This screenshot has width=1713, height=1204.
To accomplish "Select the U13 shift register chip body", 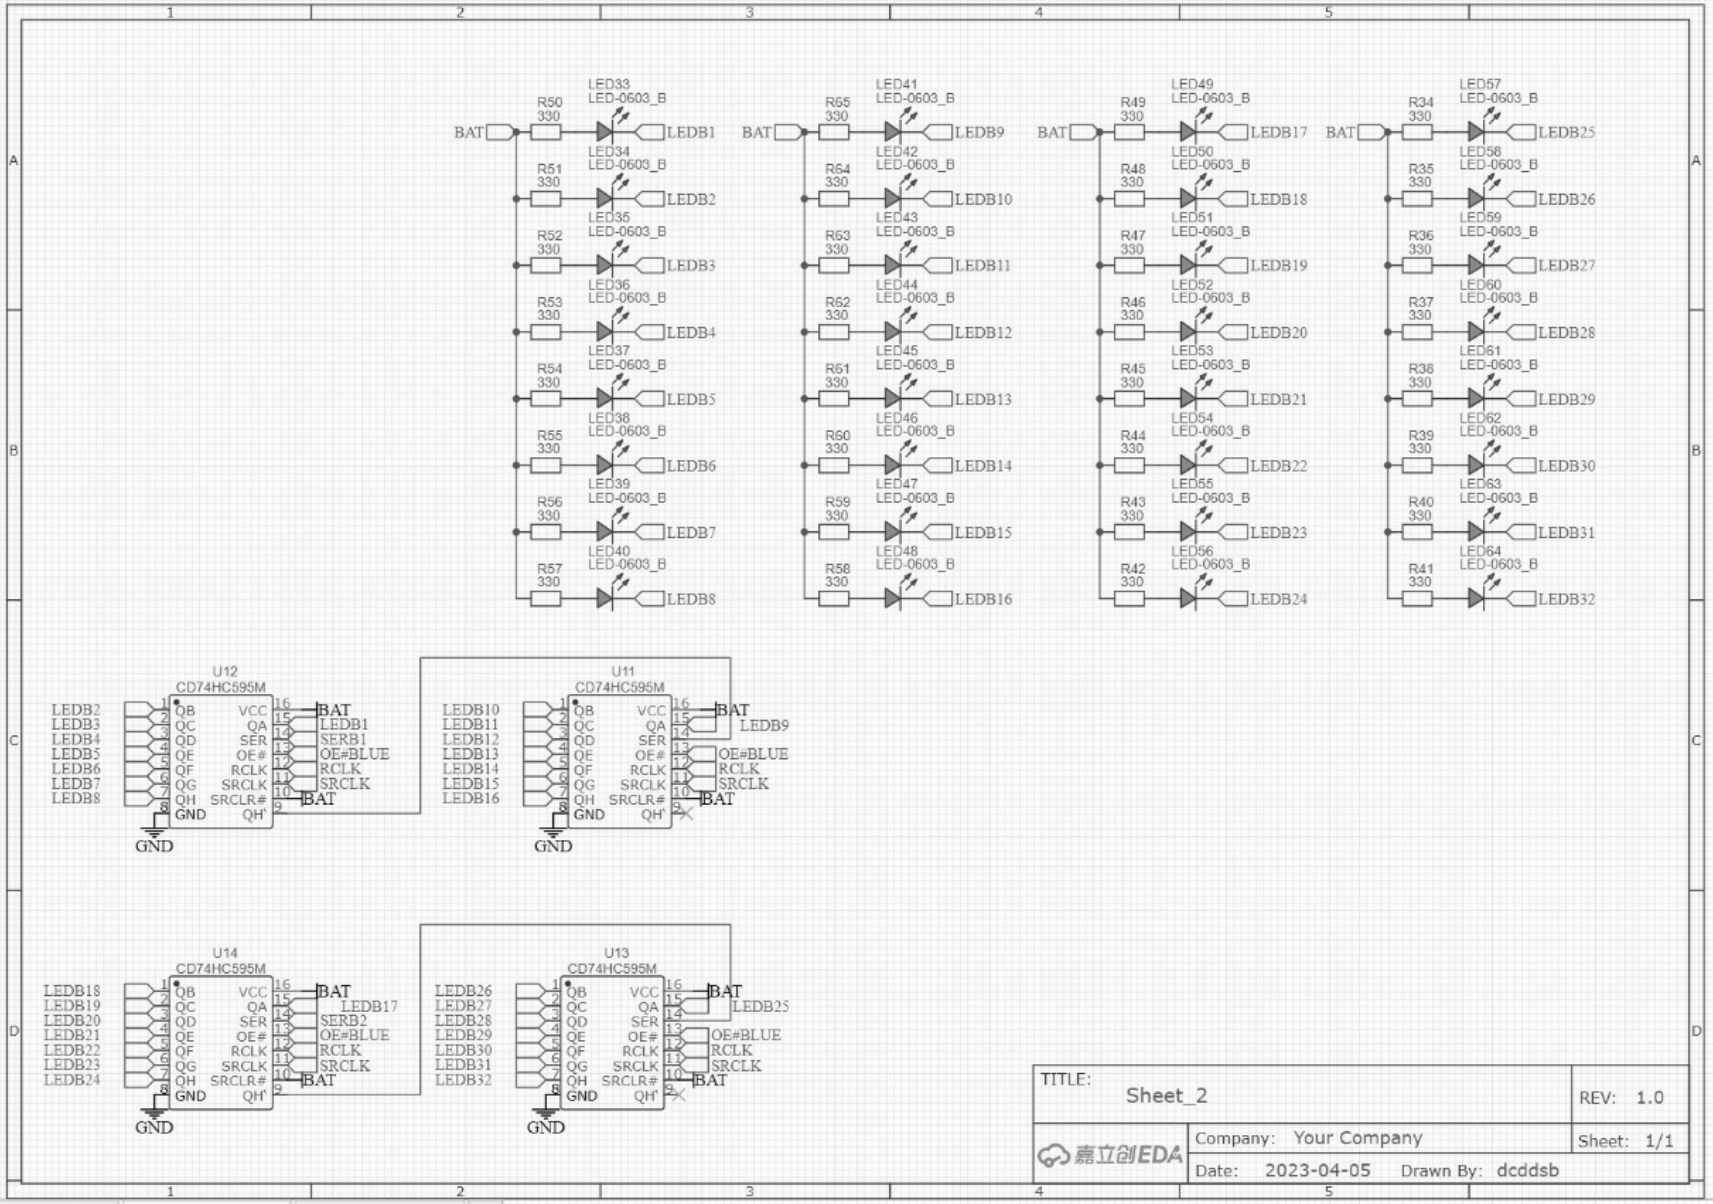I will [x=612, y=1043].
